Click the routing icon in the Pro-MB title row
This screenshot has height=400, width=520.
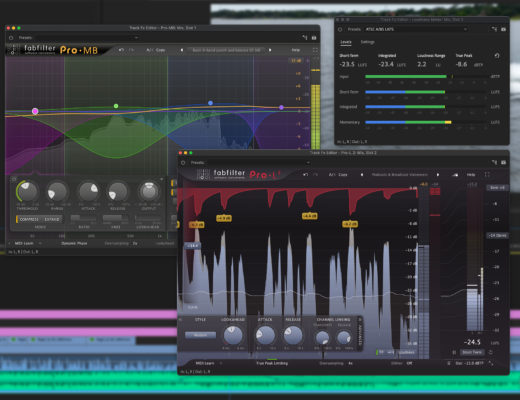tap(305, 38)
